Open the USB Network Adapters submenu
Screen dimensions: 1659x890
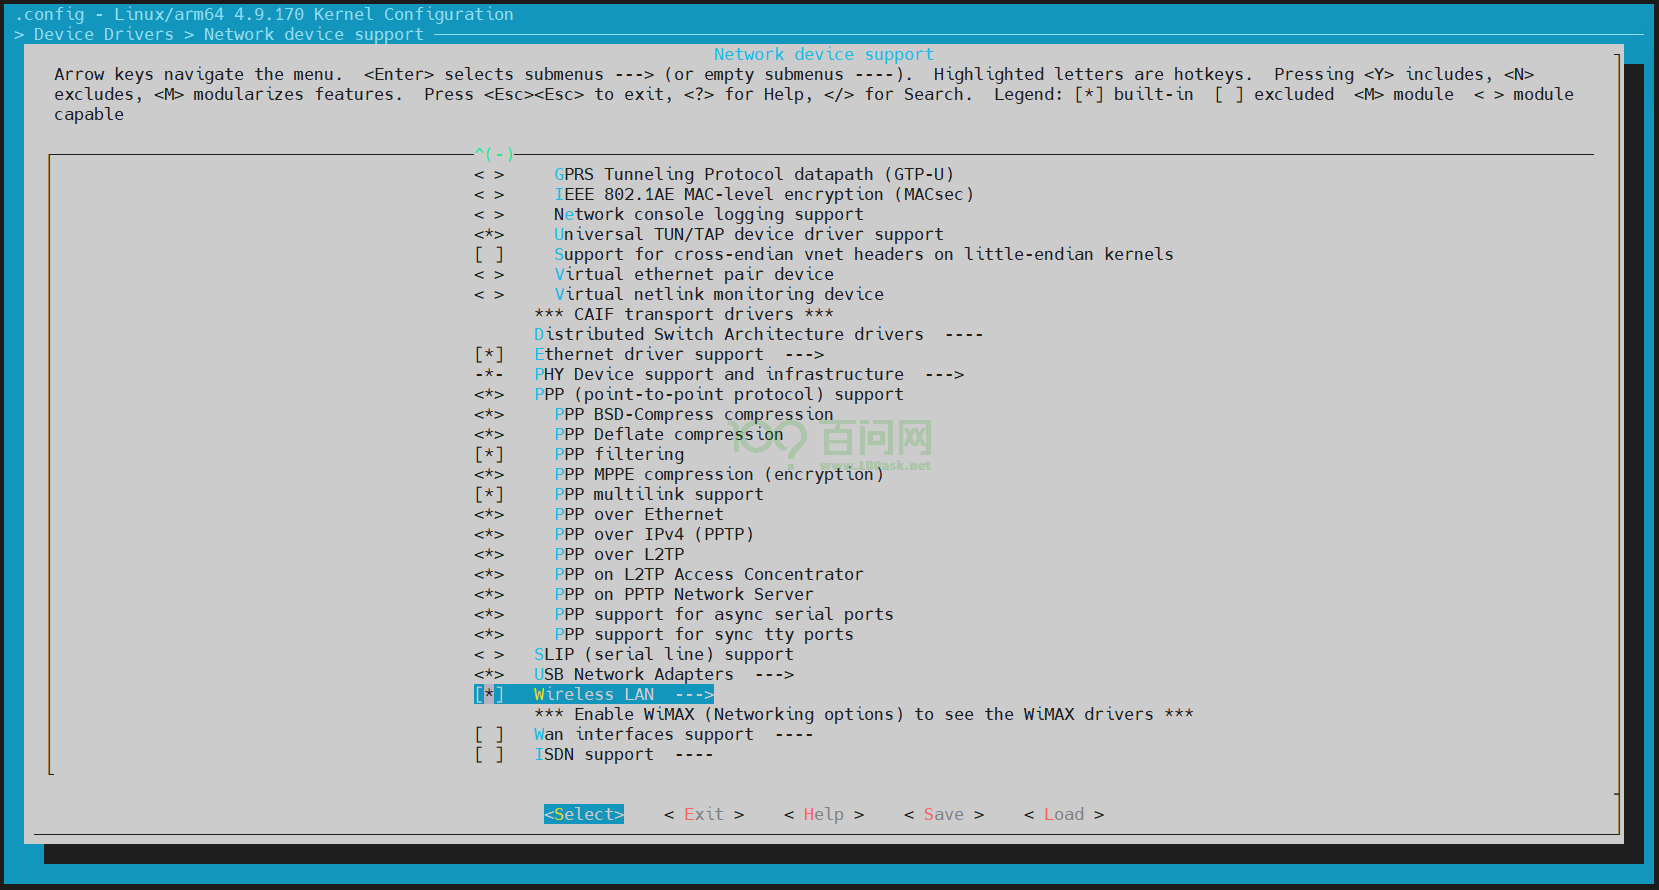click(663, 674)
